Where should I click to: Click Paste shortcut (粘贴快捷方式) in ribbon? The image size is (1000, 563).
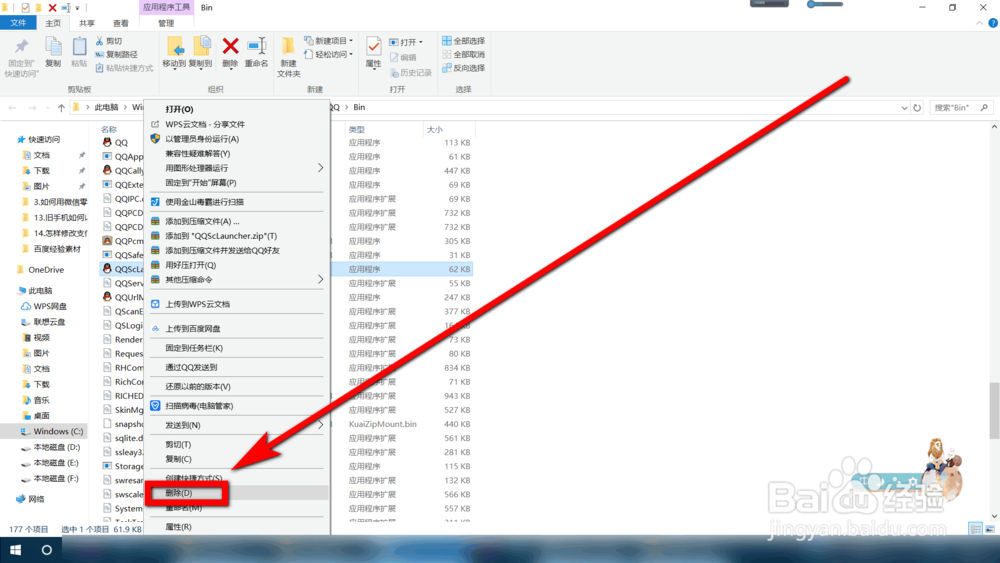[124, 68]
